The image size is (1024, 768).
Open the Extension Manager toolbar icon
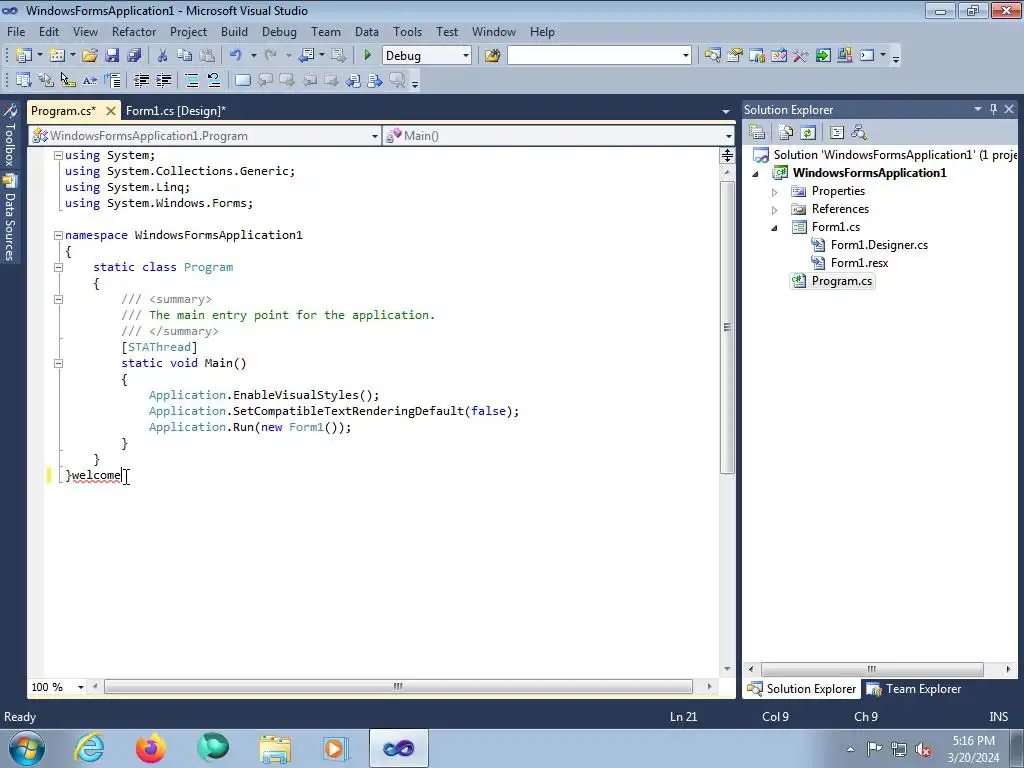[844, 56]
